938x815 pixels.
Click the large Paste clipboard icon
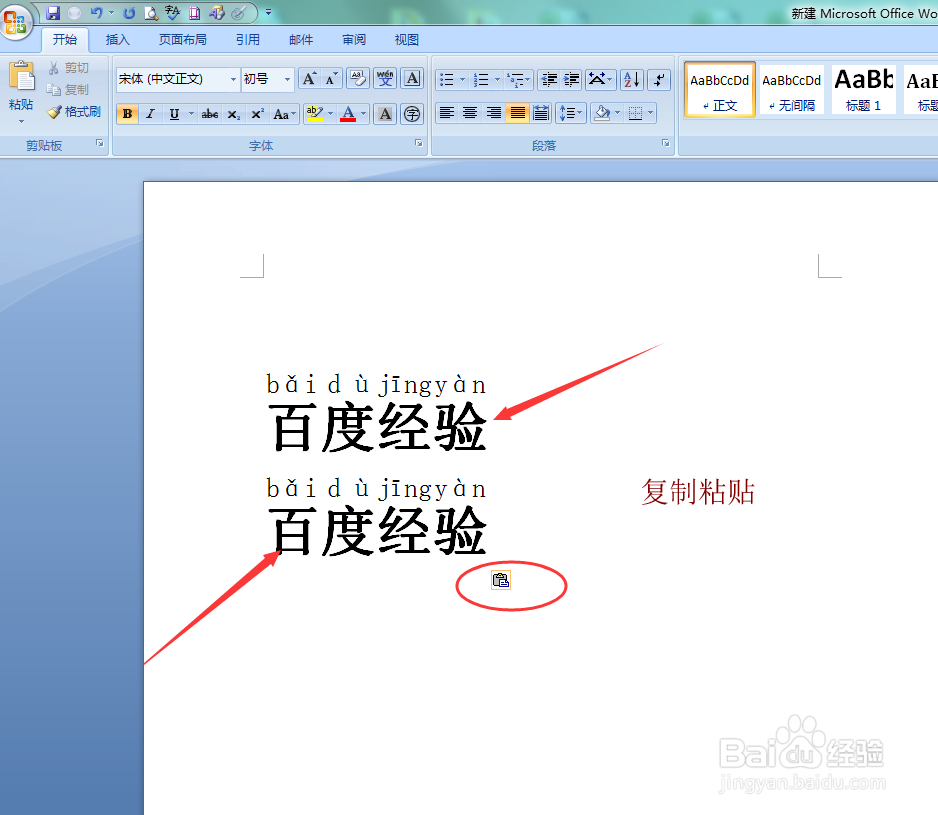click(x=22, y=76)
